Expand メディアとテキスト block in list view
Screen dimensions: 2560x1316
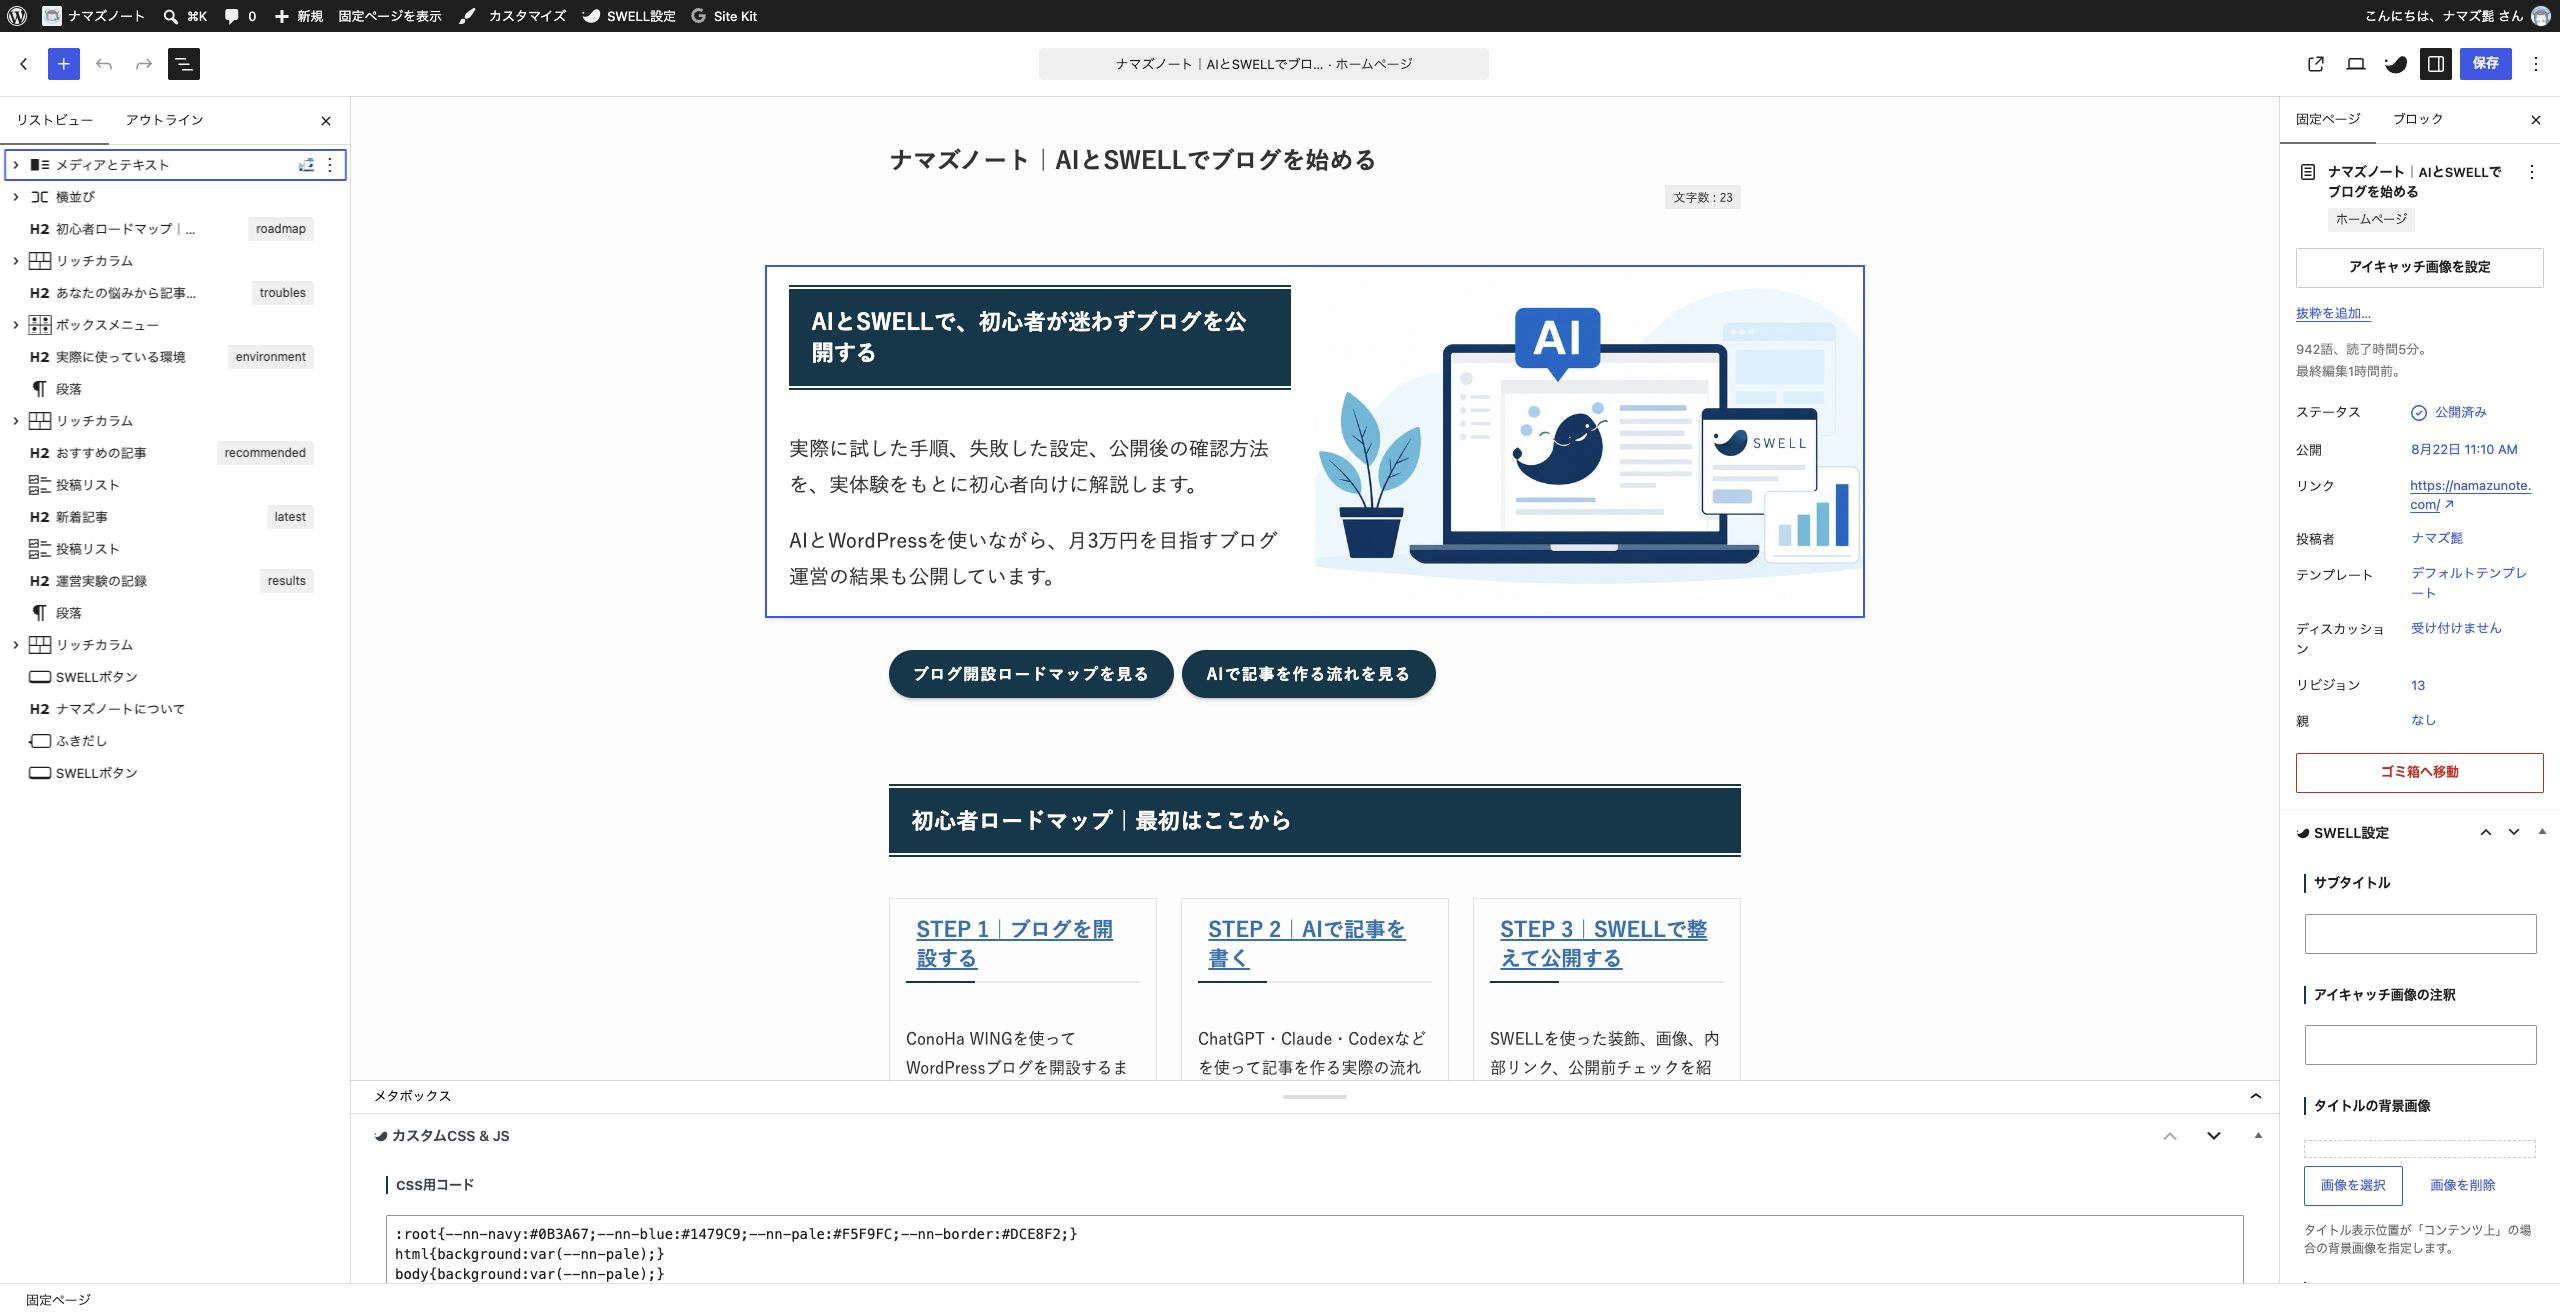coord(16,165)
